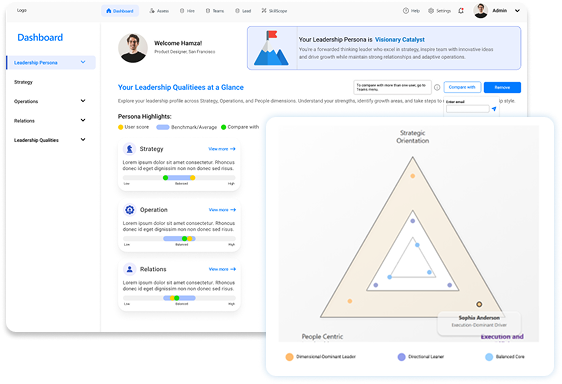This screenshot has height=384, width=562.
Task: Focus the Enter email input field
Action: (x=467, y=109)
